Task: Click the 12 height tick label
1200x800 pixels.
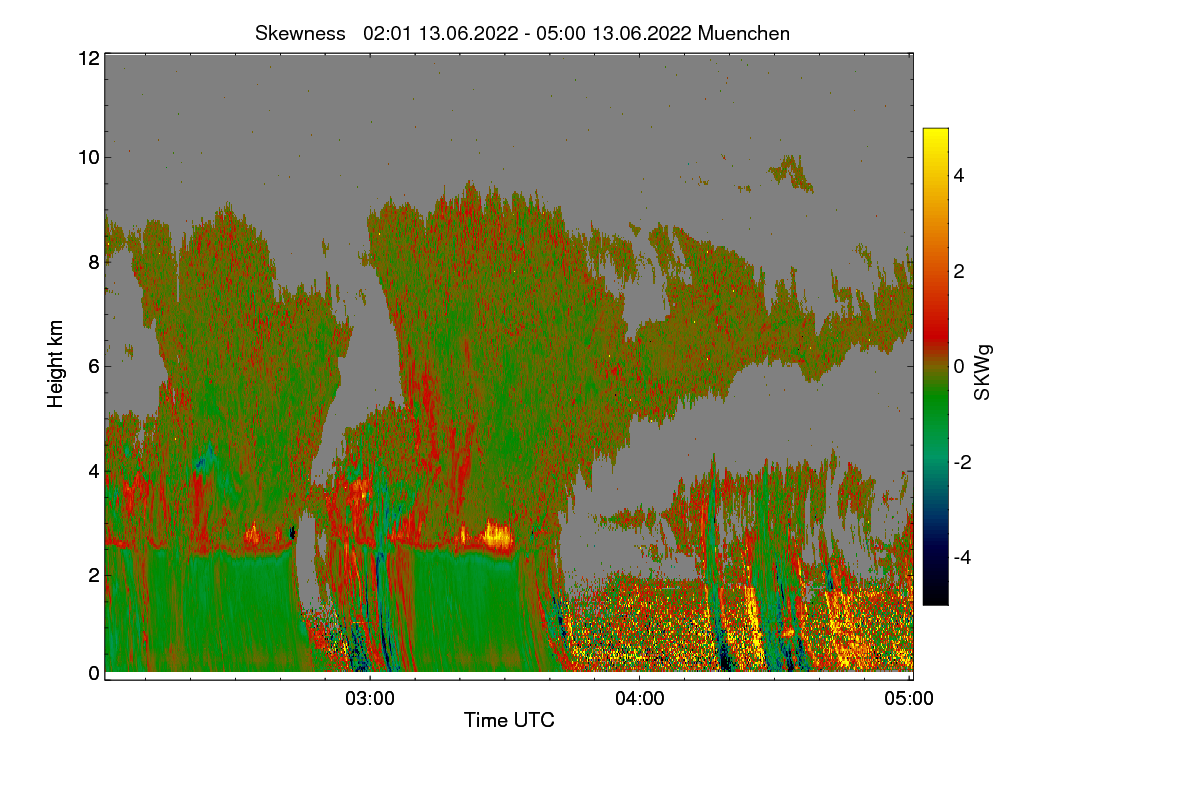Action: point(88,58)
